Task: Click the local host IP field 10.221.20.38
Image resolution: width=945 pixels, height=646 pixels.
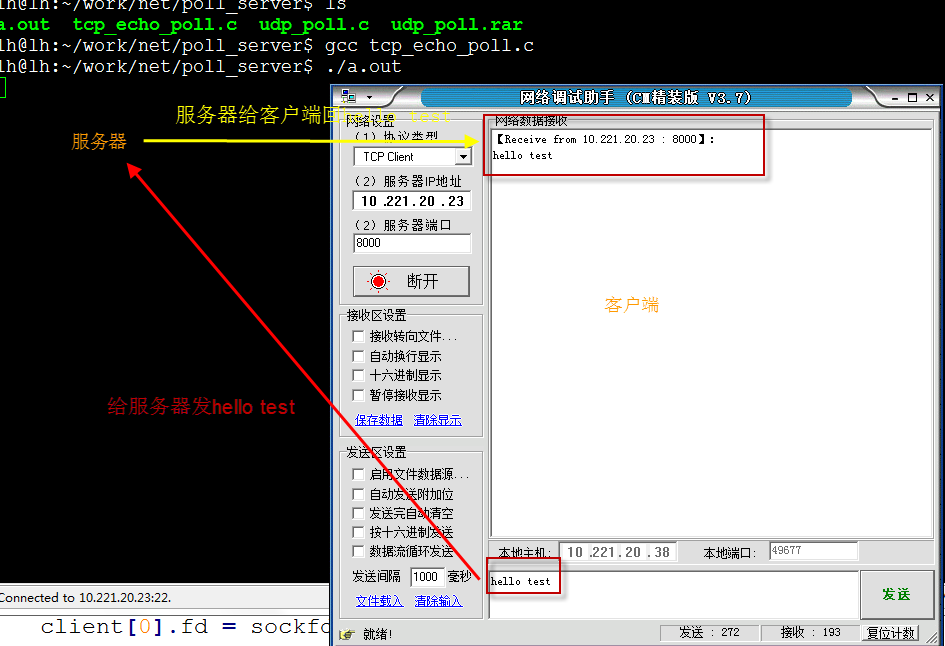Action: (x=618, y=552)
